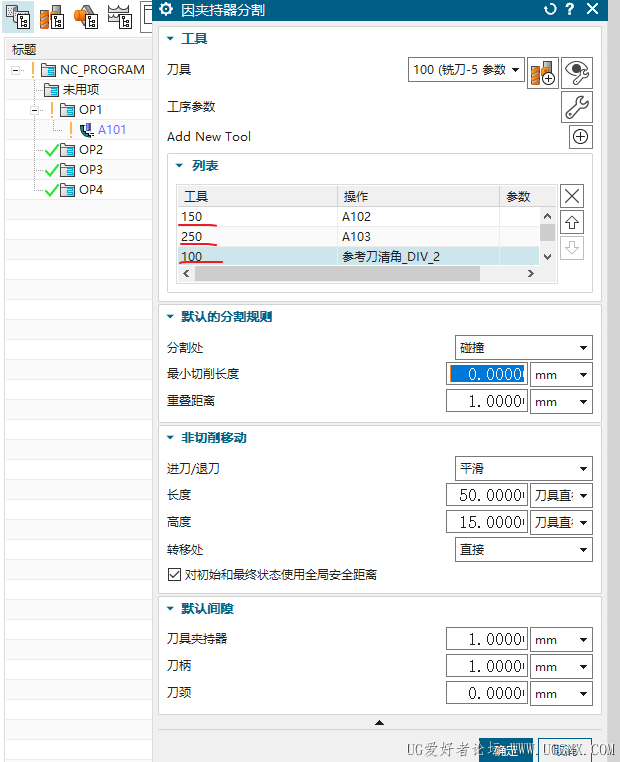Open 进刀/退刀 dropdown showing 平滑
This screenshot has height=762, width=620.
click(x=524, y=468)
